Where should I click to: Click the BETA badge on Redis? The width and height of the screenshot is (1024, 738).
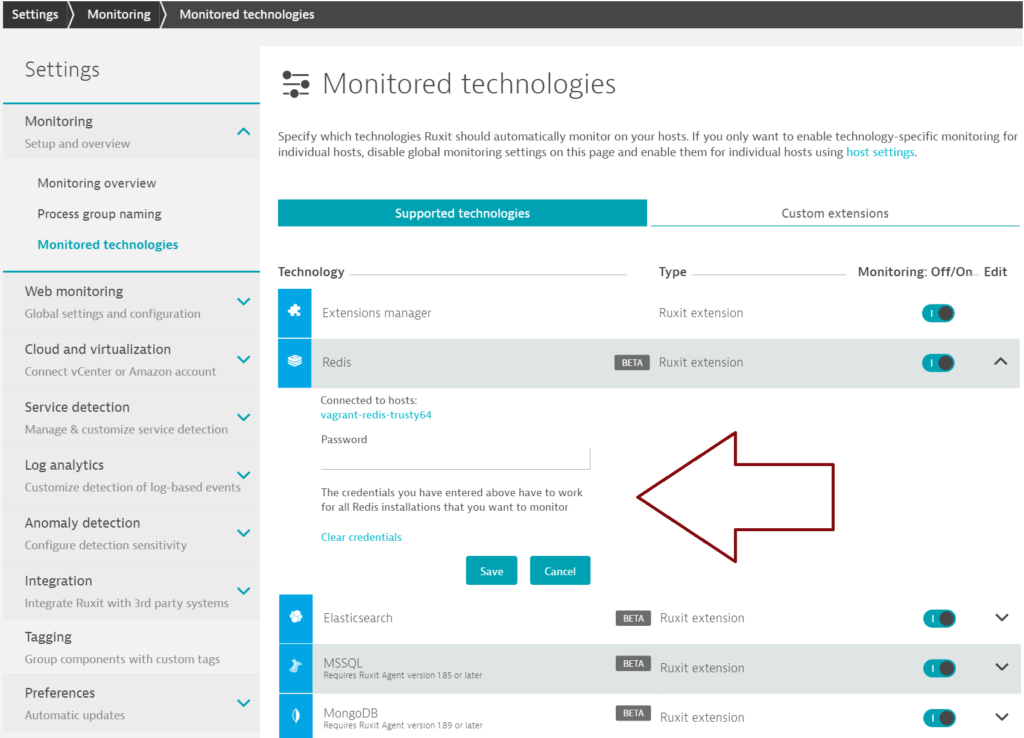632,362
